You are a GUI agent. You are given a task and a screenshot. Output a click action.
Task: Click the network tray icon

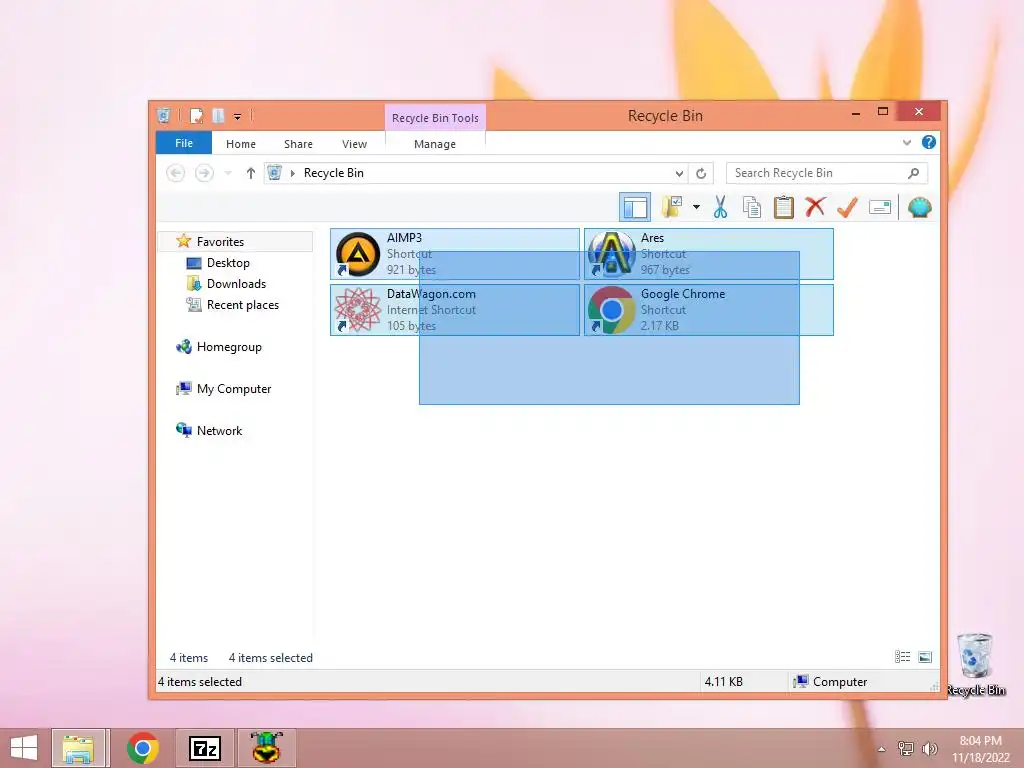click(x=906, y=748)
